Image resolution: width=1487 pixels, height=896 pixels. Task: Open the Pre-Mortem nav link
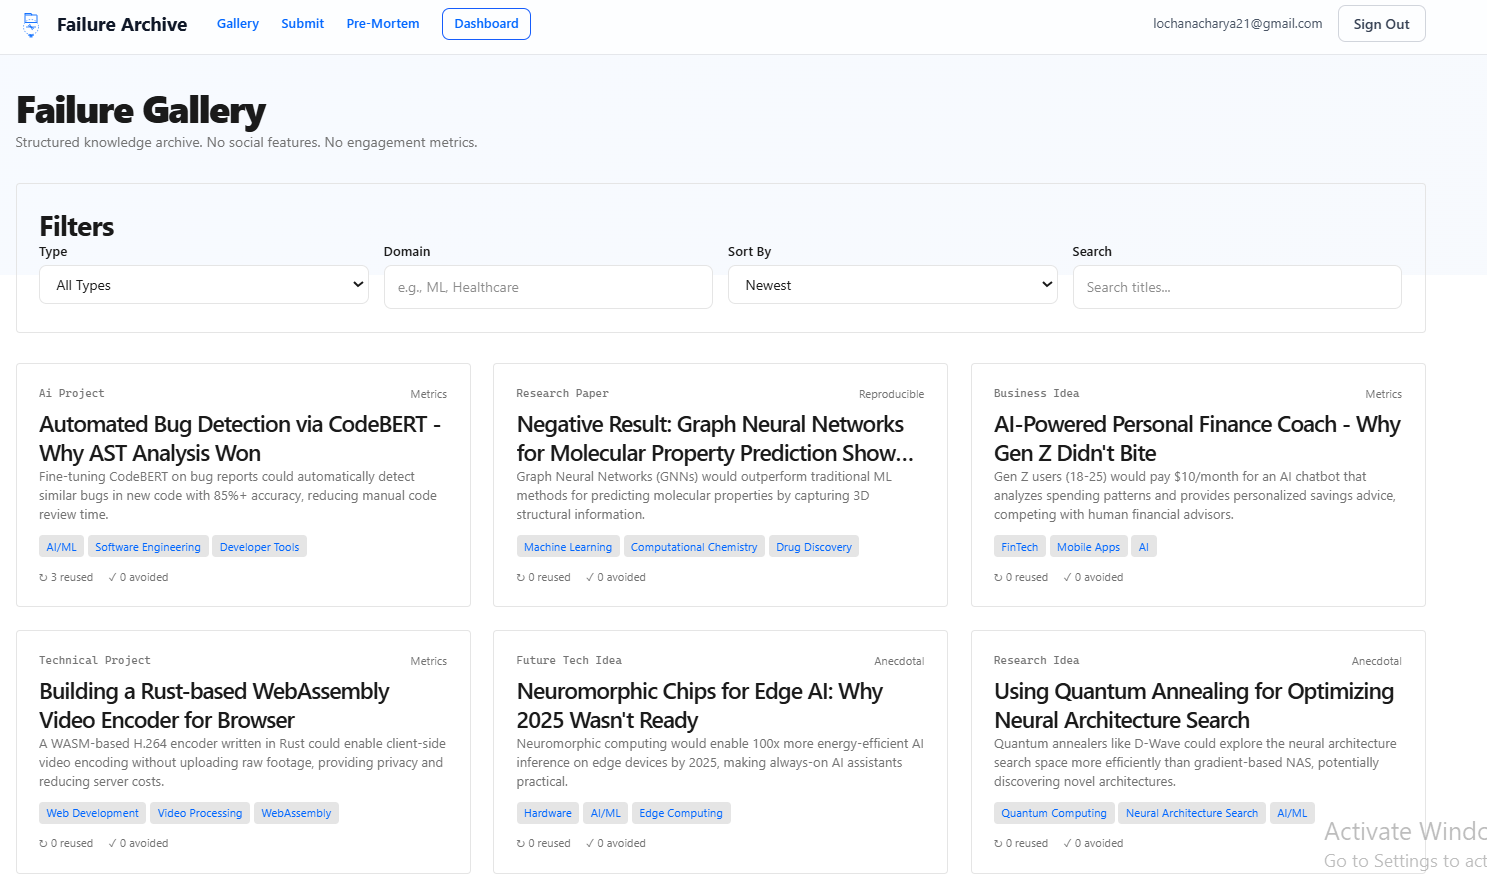[383, 24]
